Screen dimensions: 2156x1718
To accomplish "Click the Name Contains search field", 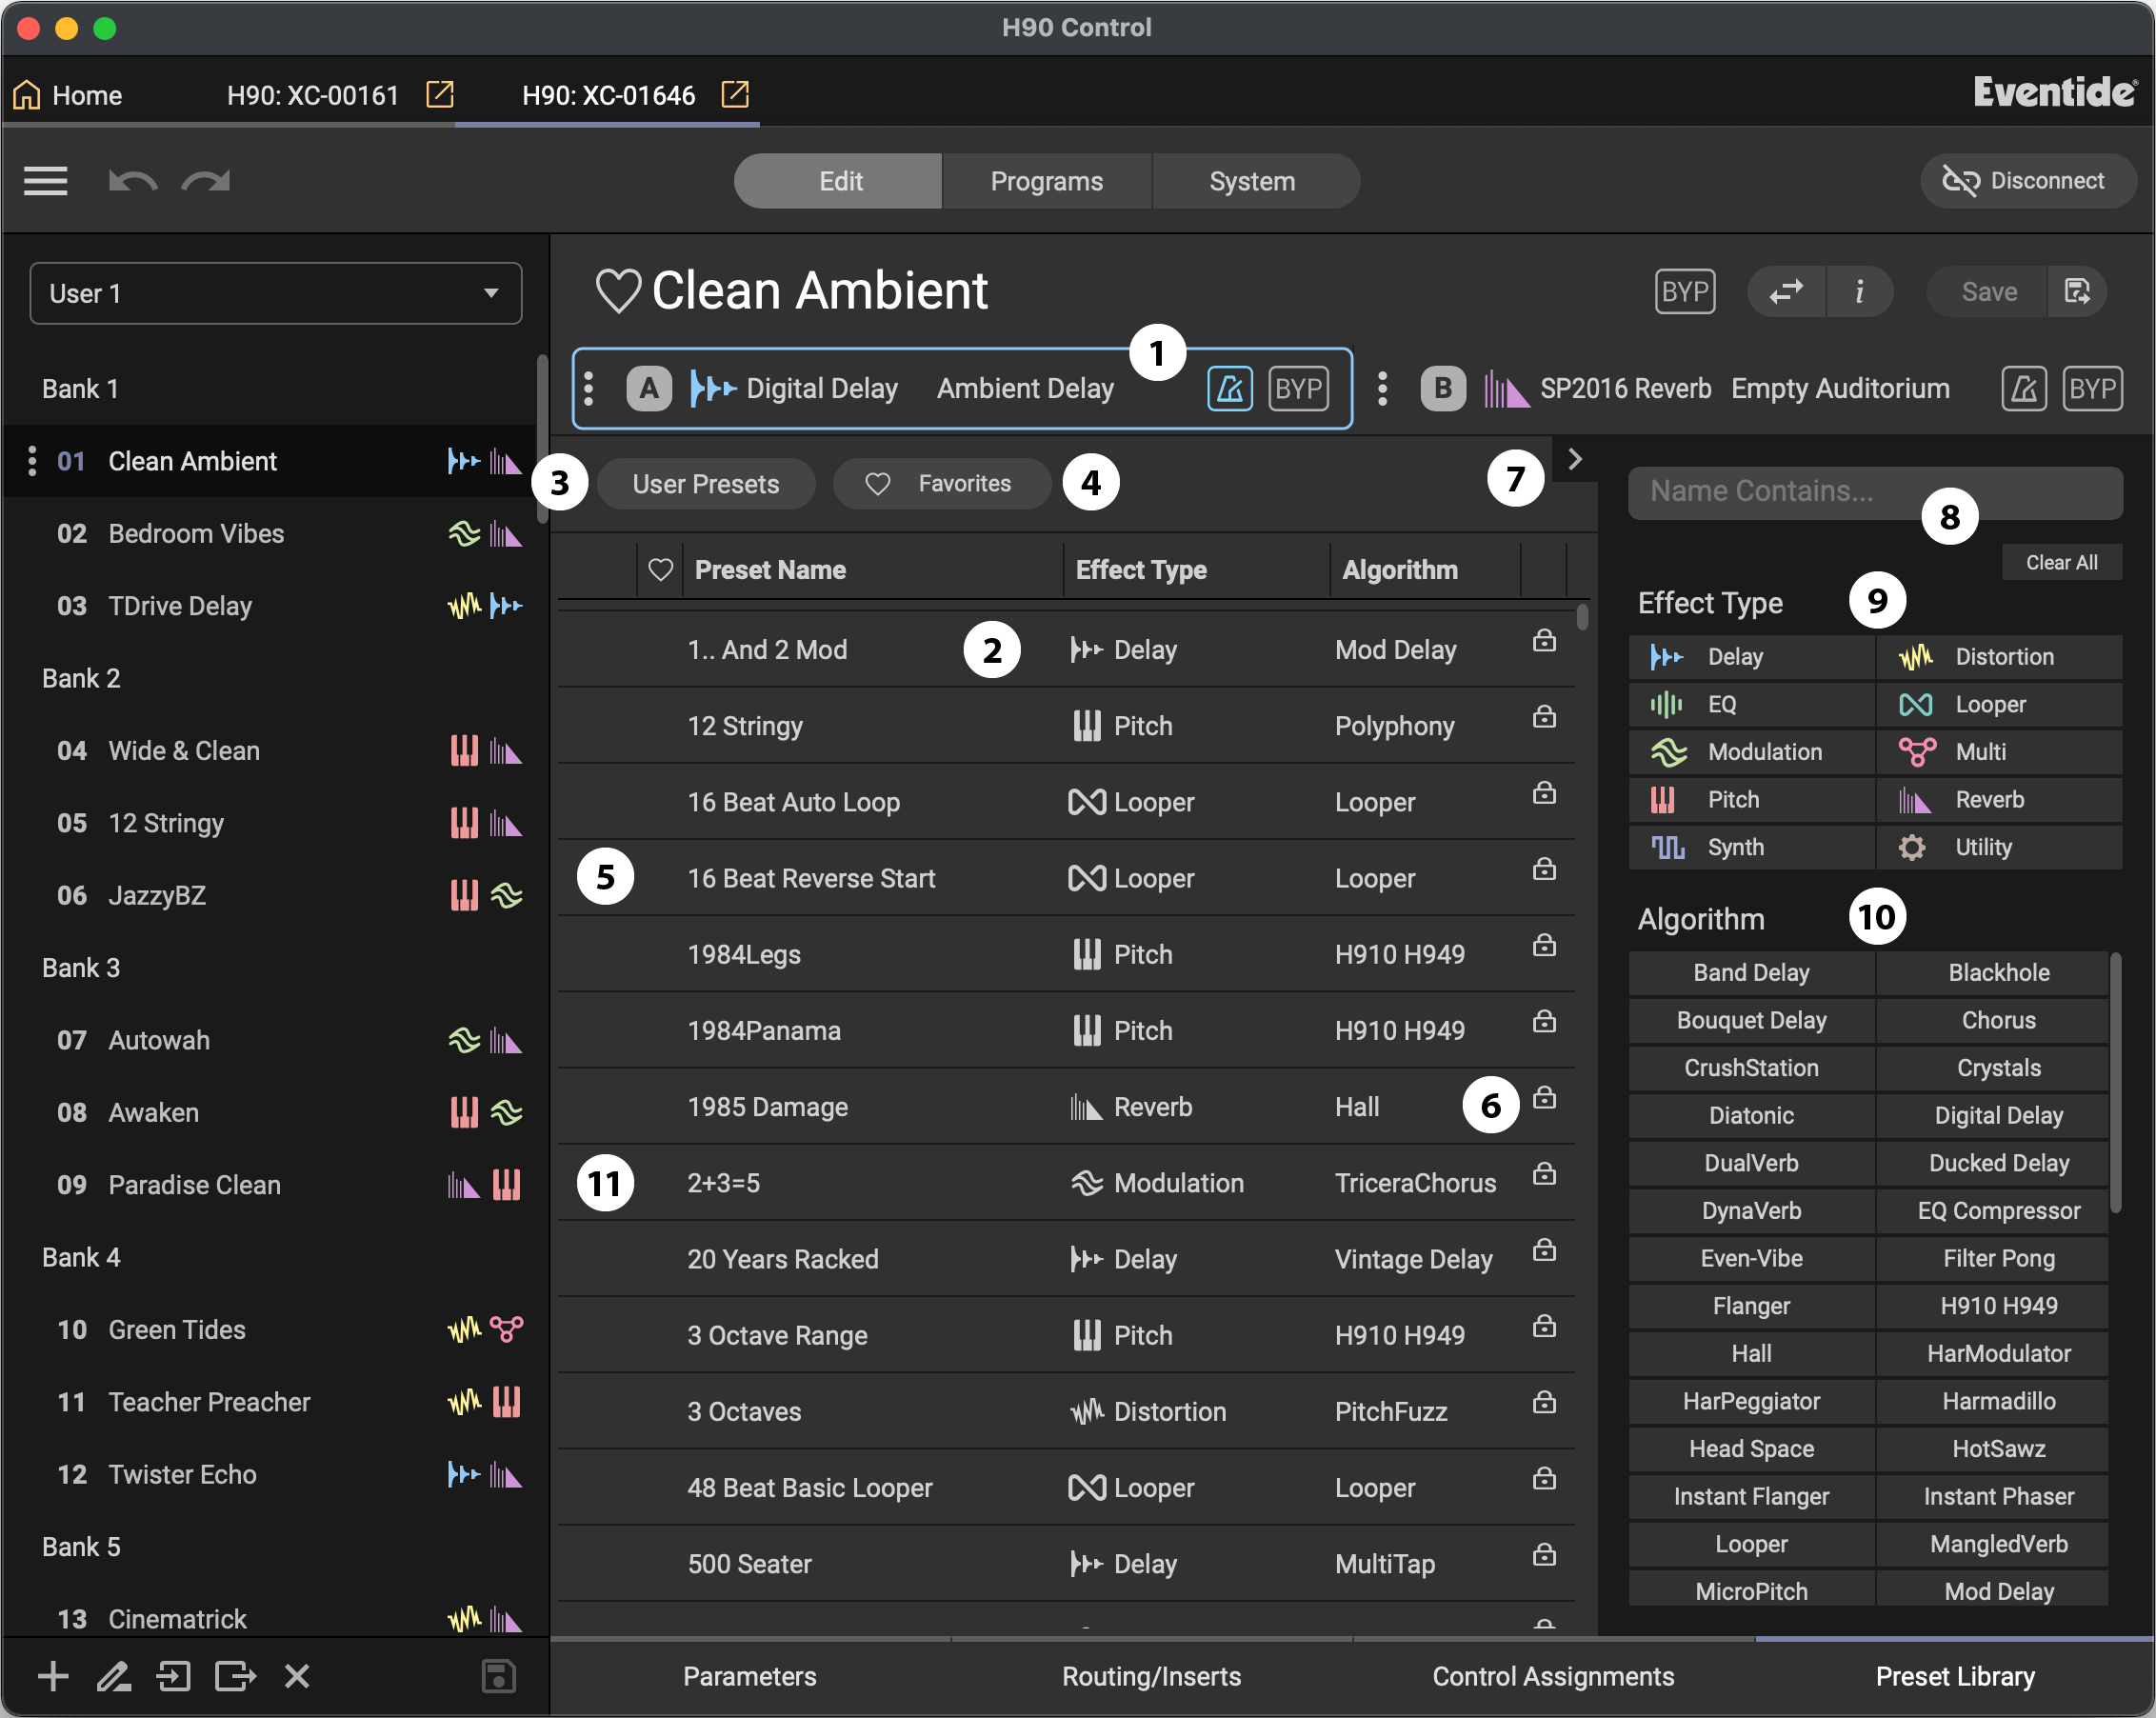I will click(x=1875, y=492).
